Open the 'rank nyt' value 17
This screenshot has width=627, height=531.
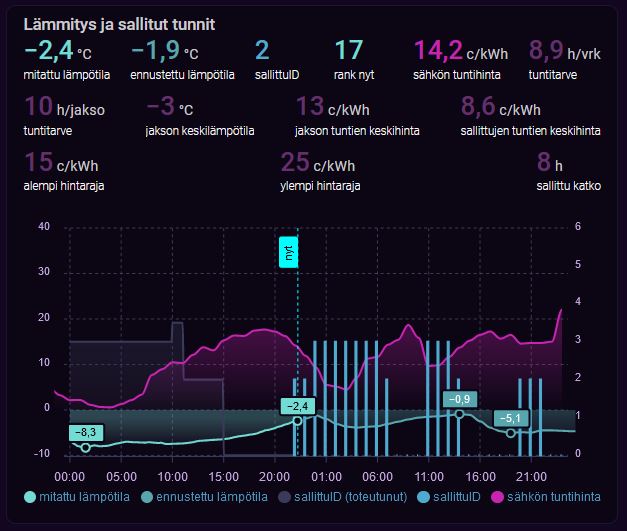(x=348, y=52)
